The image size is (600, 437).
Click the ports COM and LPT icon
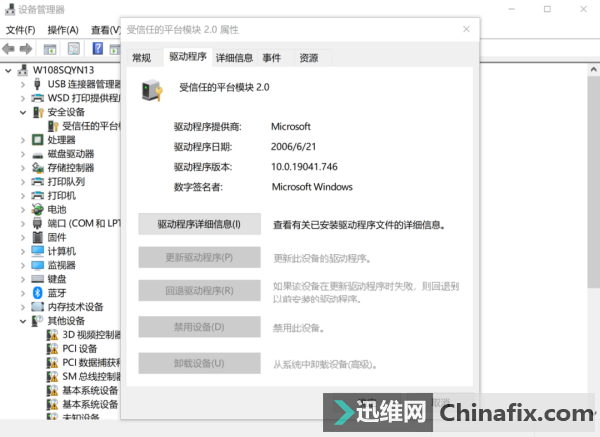point(37,223)
